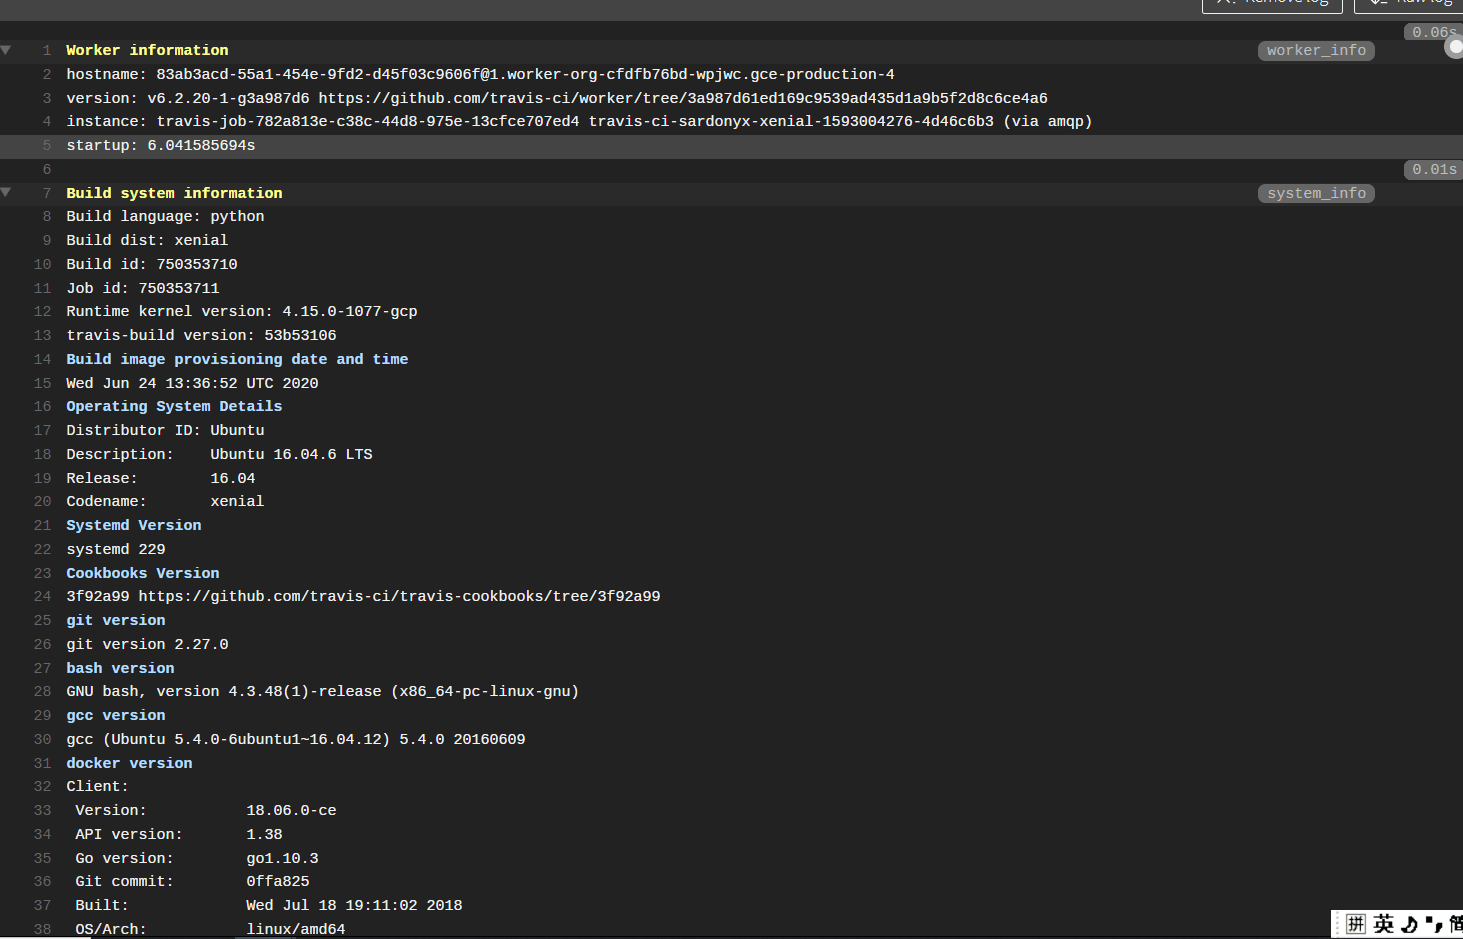This screenshot has width=1463, height=939.
Task: Click docker 'Version: 18.06.0-ce' line
Action: click(206, 811)
